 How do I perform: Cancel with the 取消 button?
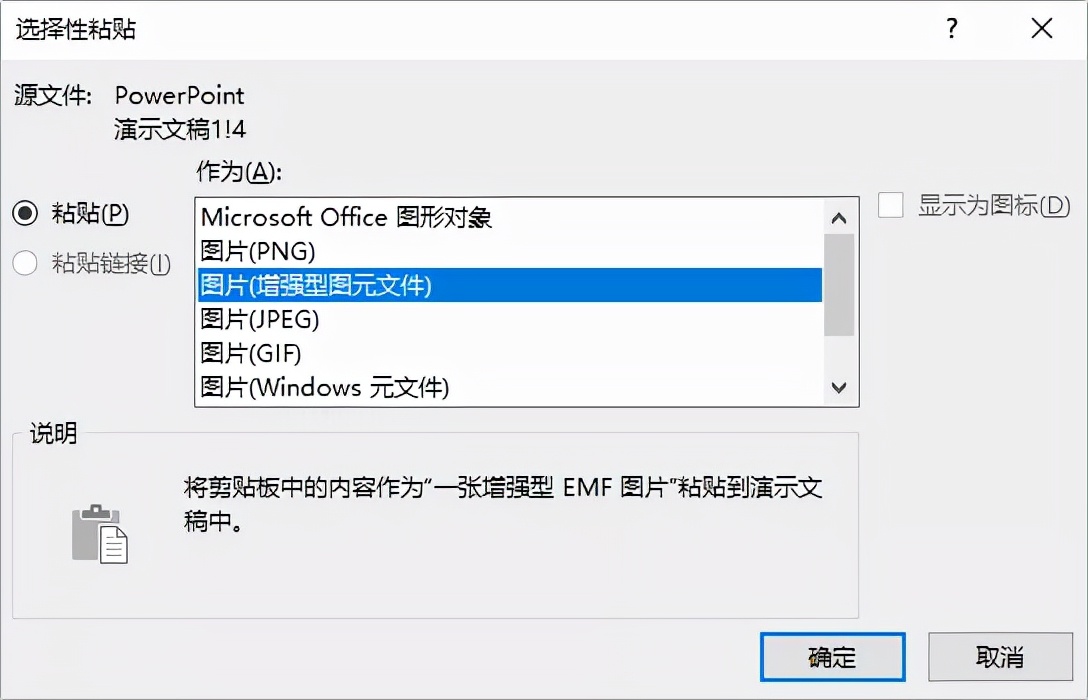(1001, 656)
